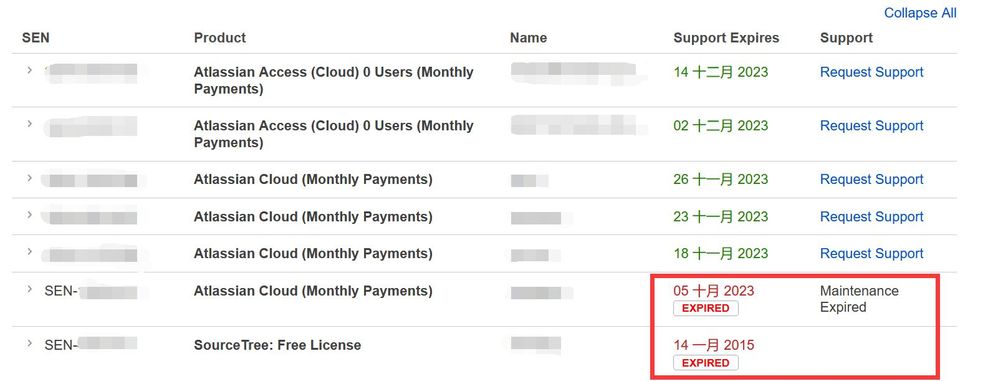Click Atlassian Access product expiring 02 十二月 2023
Viewport: 998px width, 381px height.
pos(334,134)
